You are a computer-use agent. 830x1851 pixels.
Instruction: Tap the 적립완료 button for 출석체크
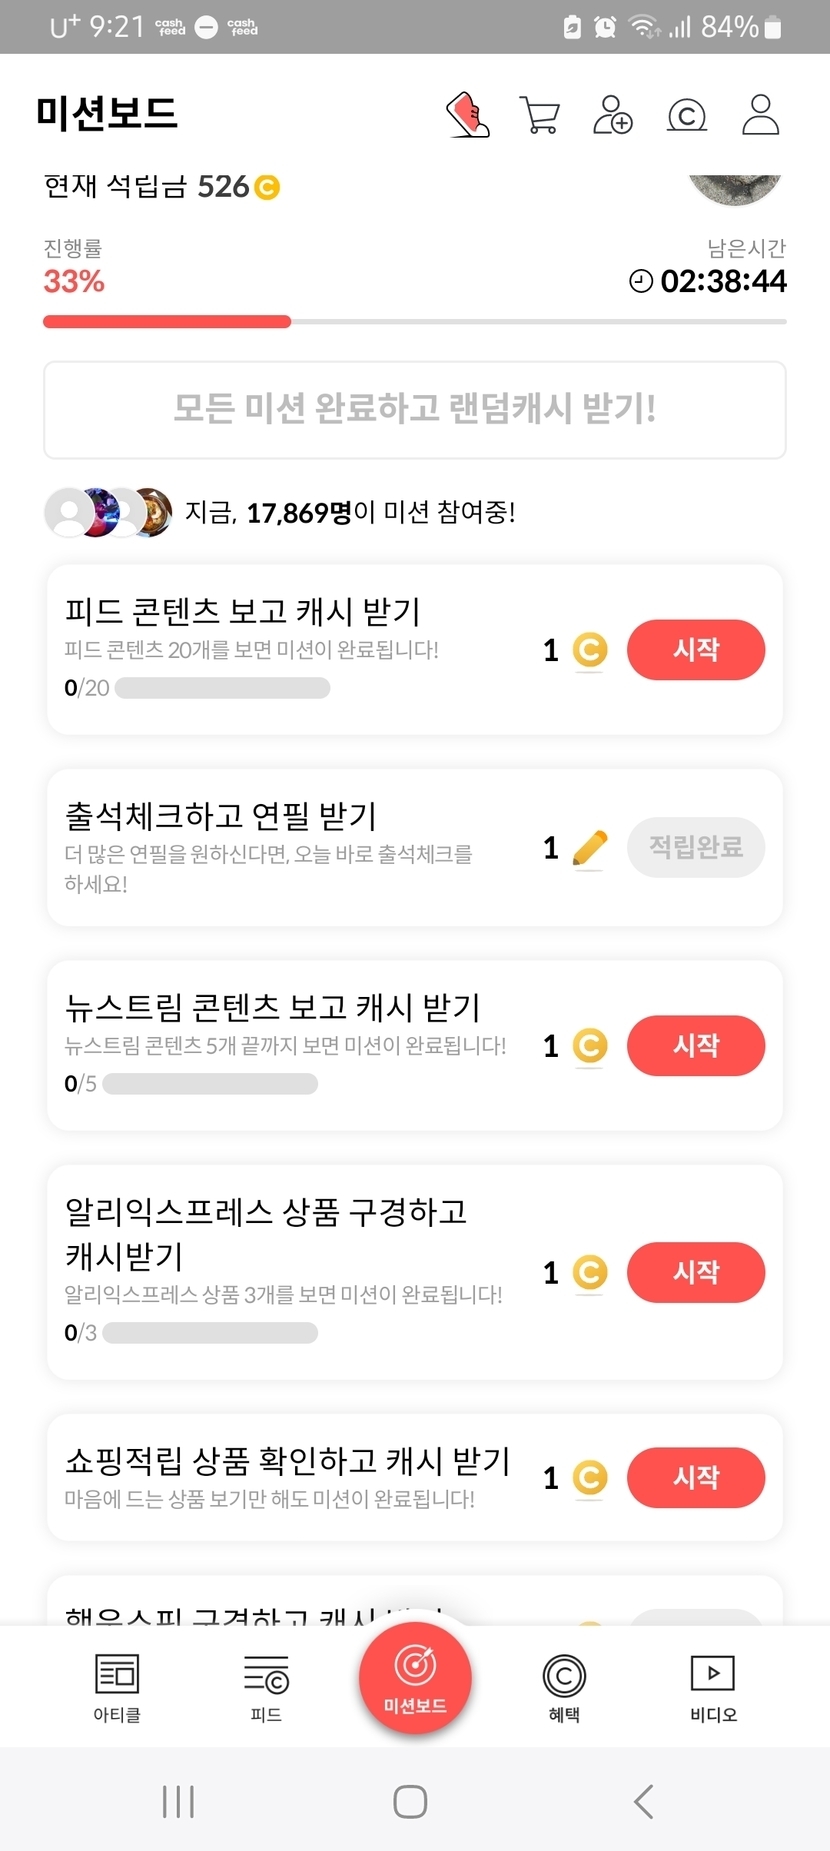(696, 848)
